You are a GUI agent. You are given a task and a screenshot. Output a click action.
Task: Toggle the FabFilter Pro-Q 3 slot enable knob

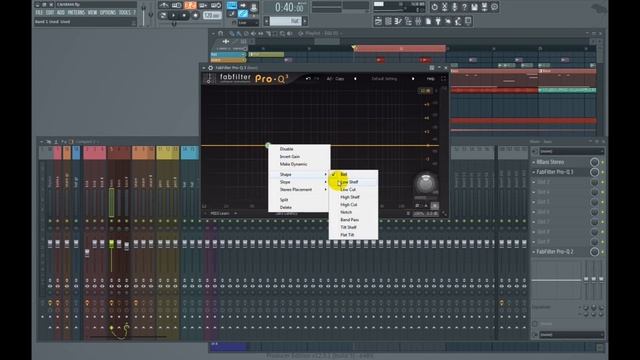(594, 172)
